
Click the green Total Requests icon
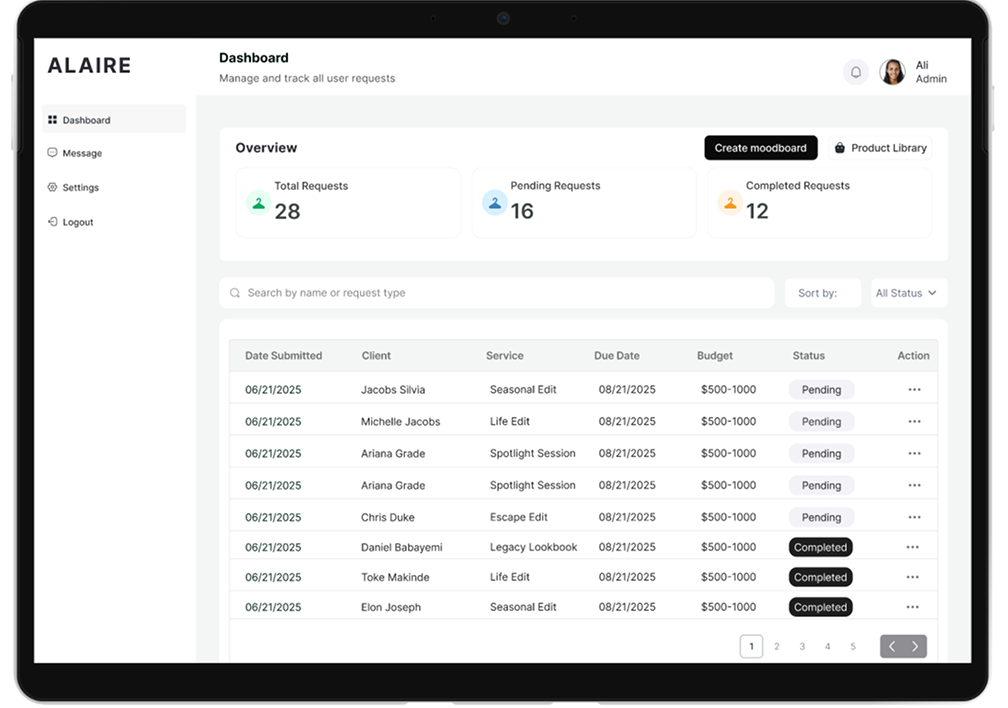click(259, 203)
